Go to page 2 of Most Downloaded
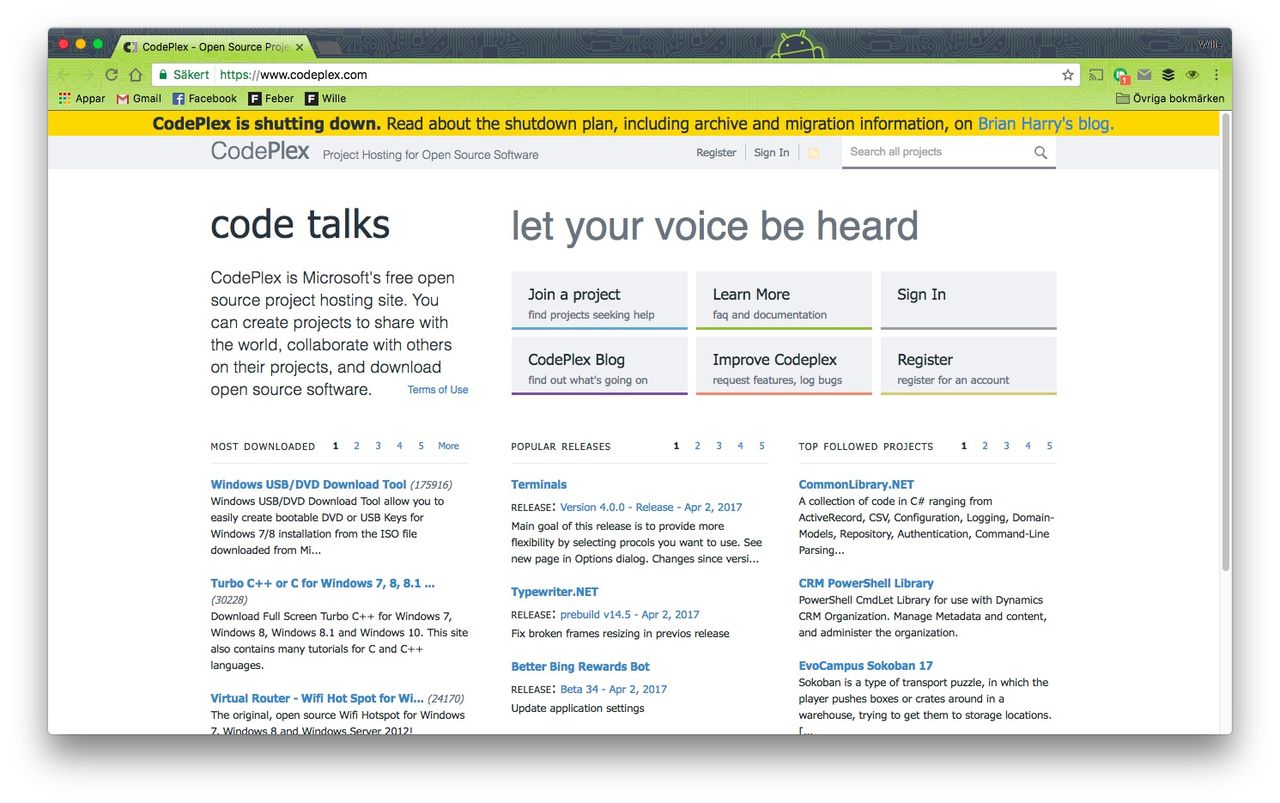Image resolution: width=1280 pixels, height=803 pixels. coord(356,446)
